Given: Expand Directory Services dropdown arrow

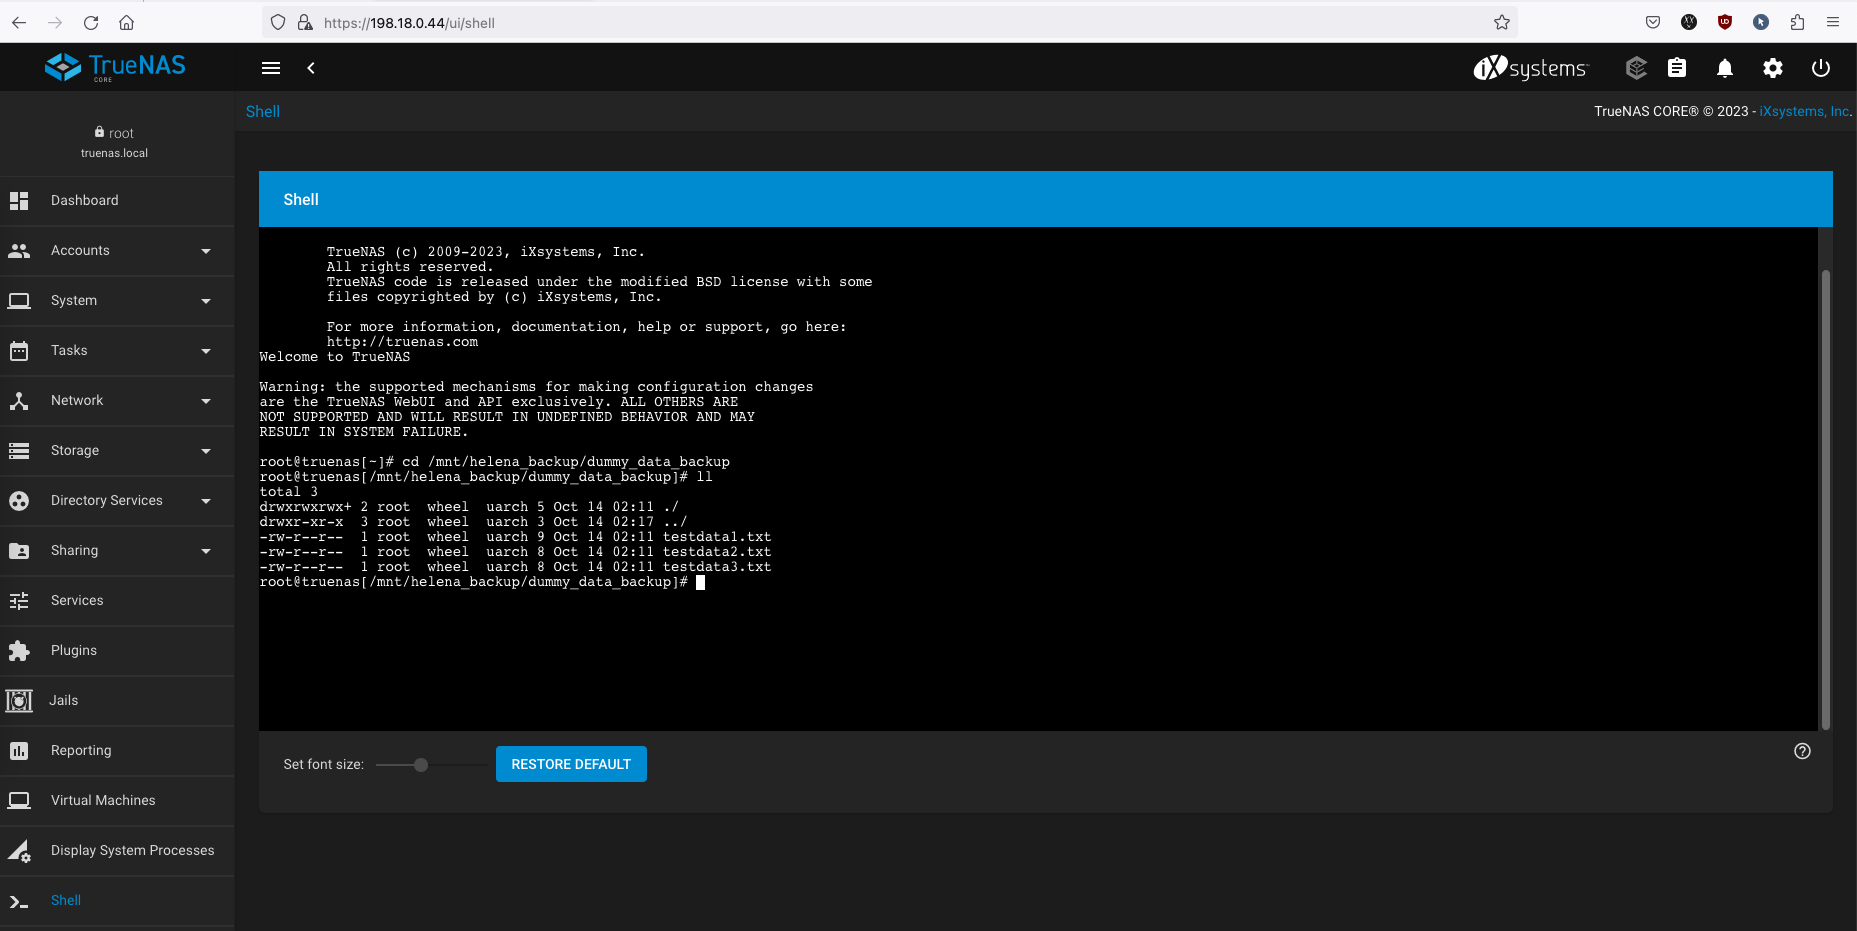Looking at the screenshot, I should pyautogui.click(x=206, y=501).
